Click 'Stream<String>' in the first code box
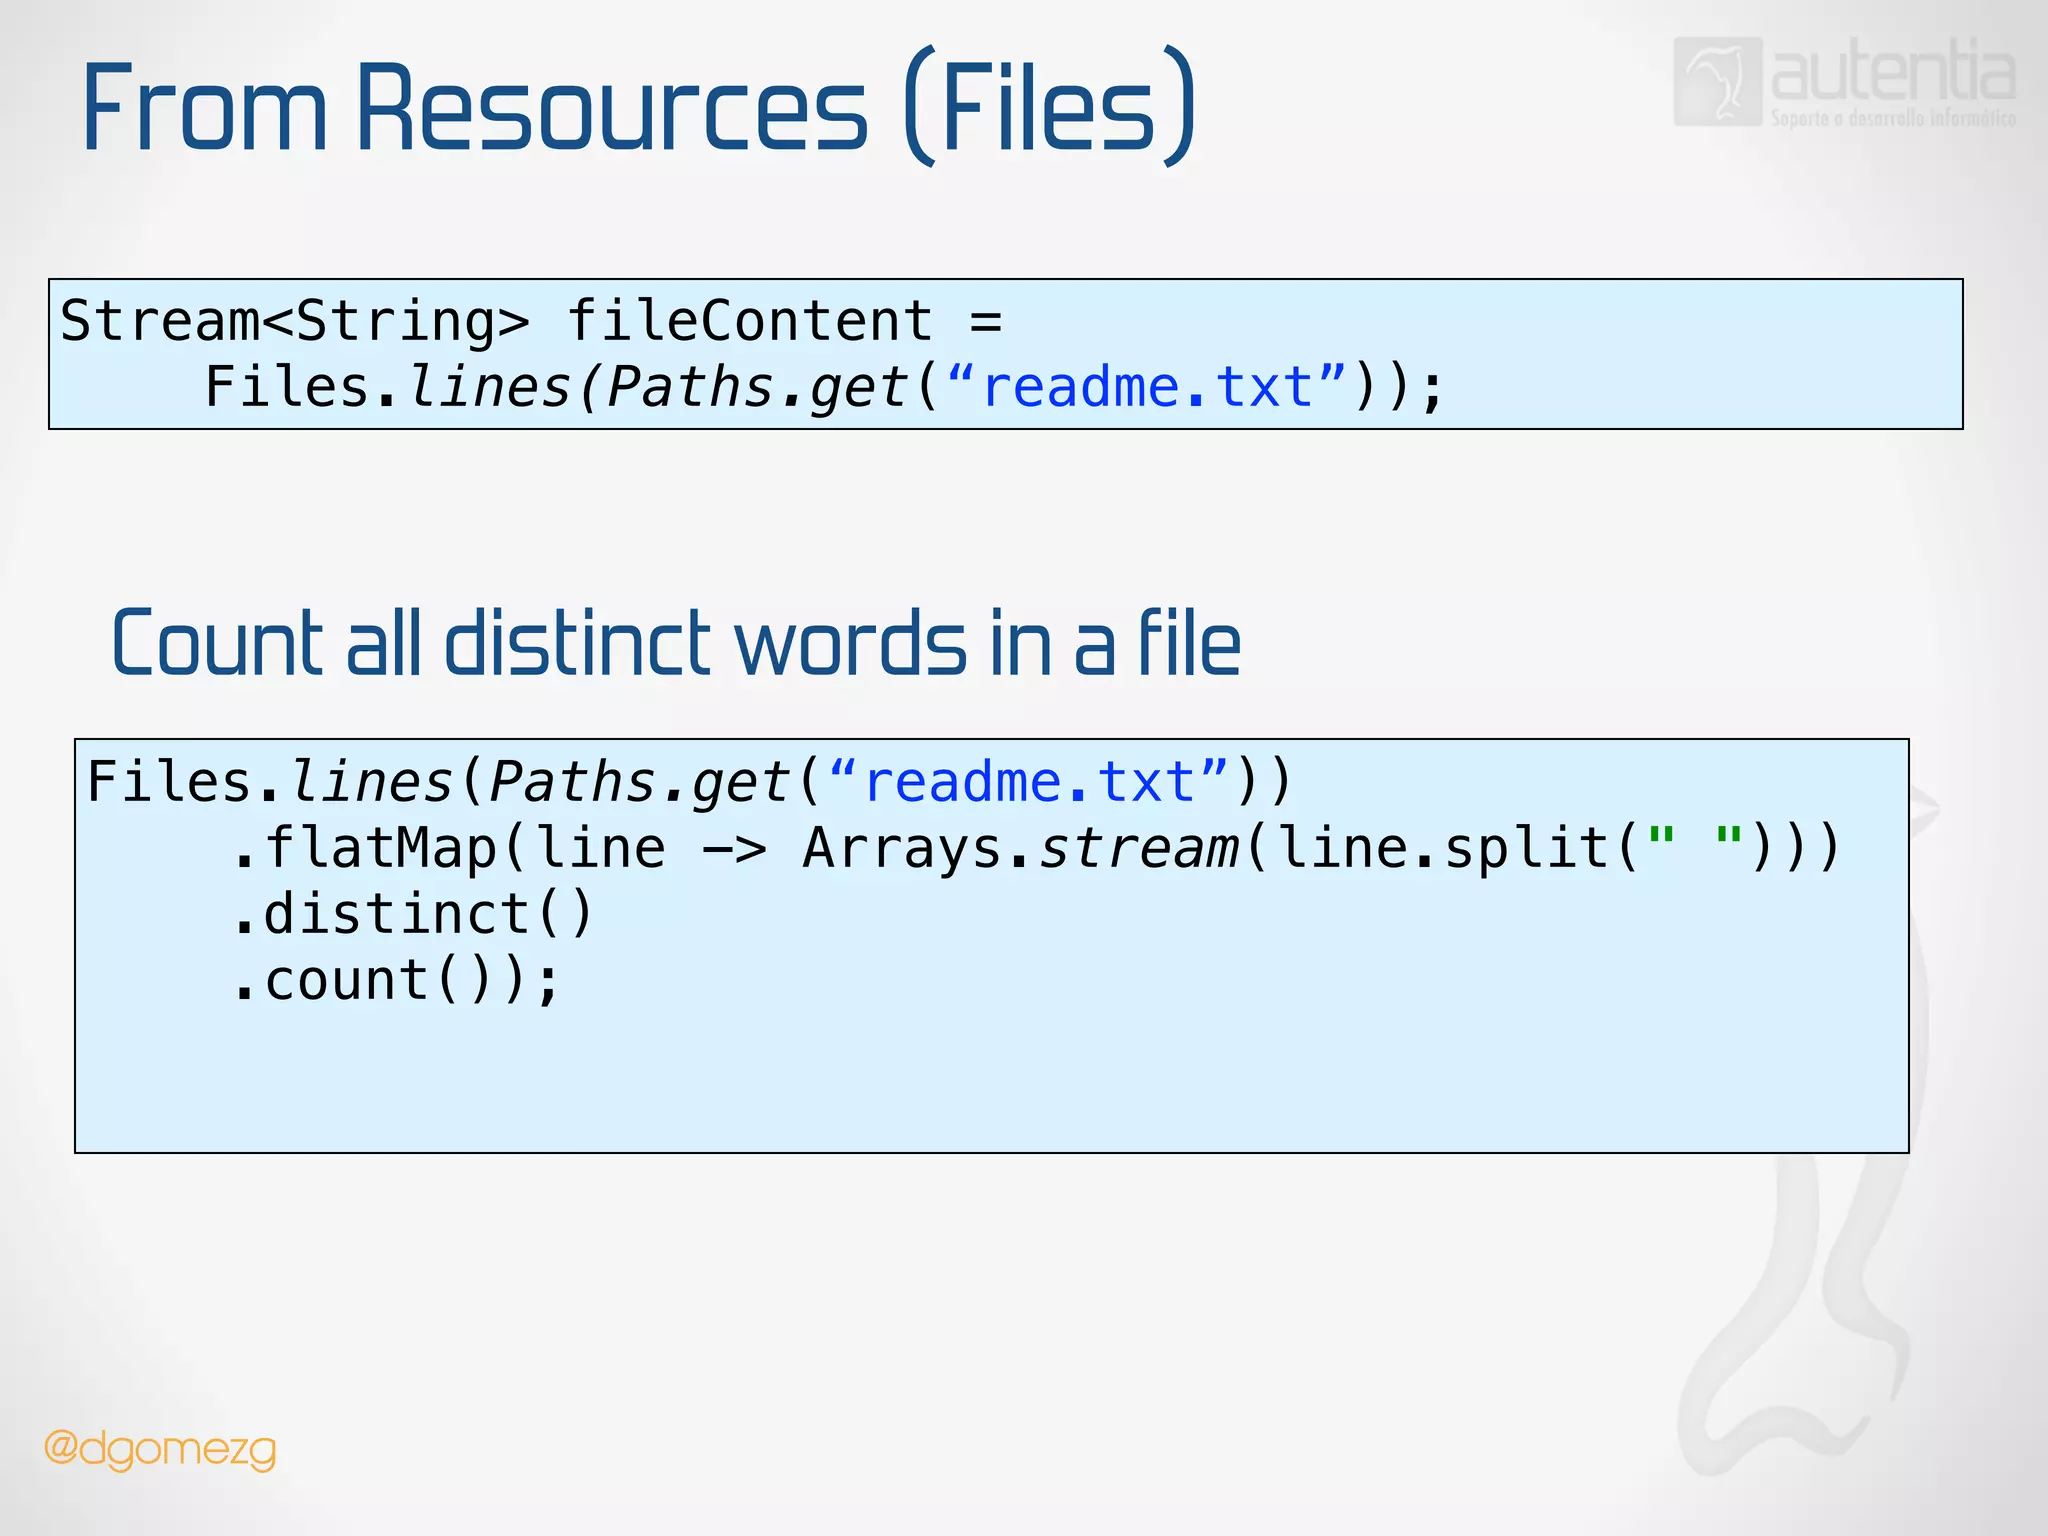This screenshot has height=1536, width=2048. click(x=295, y=322)
